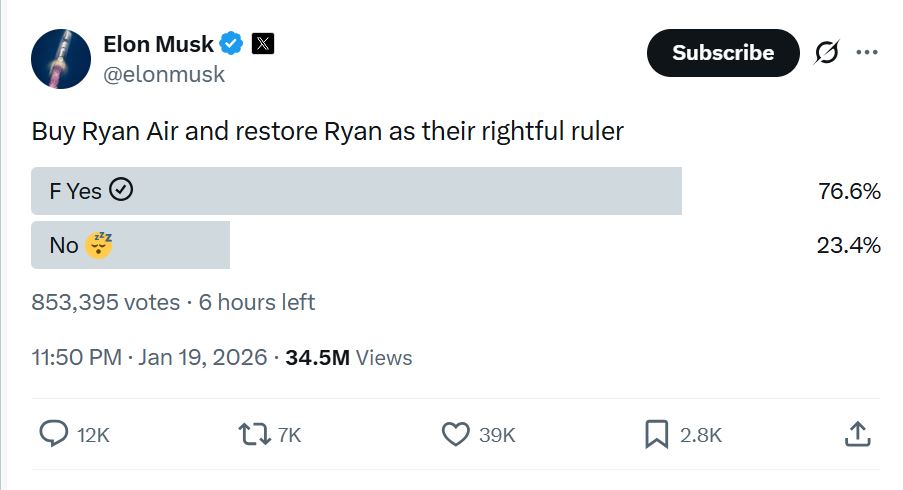Click the repost arrows icon

[x=254, y=433]
